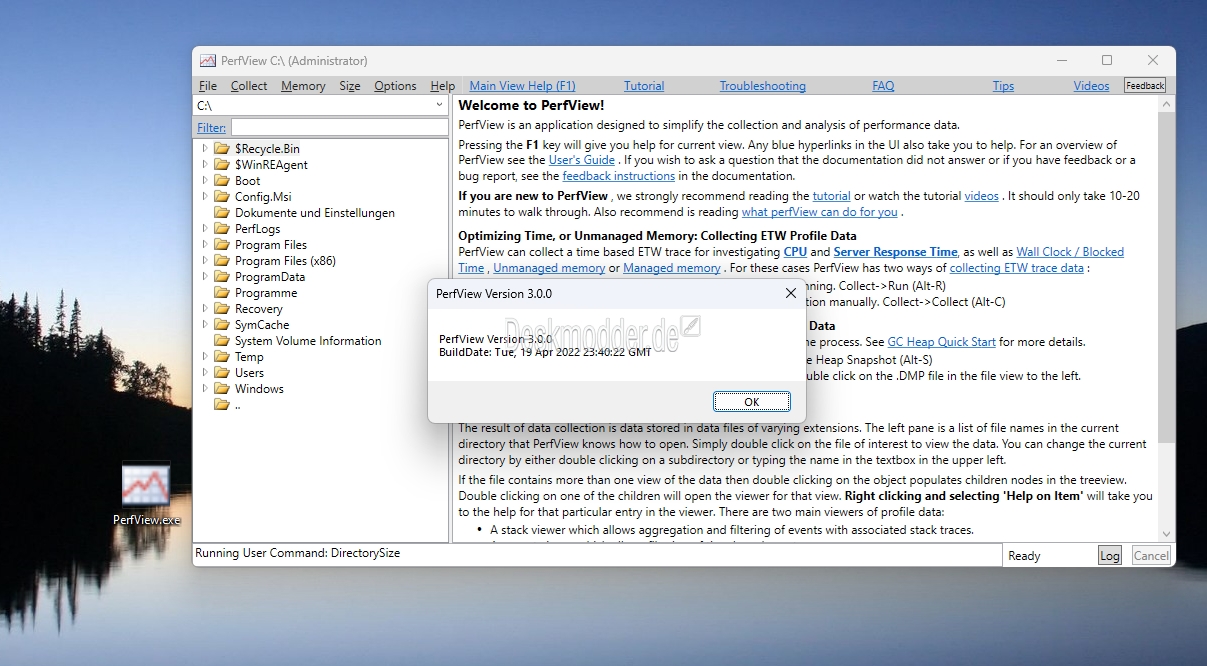Image resolution: width=1207 pixels, height=666 pixels.
Task: Expand the $WinREAgent tree node
Action: tap(205, 165)
